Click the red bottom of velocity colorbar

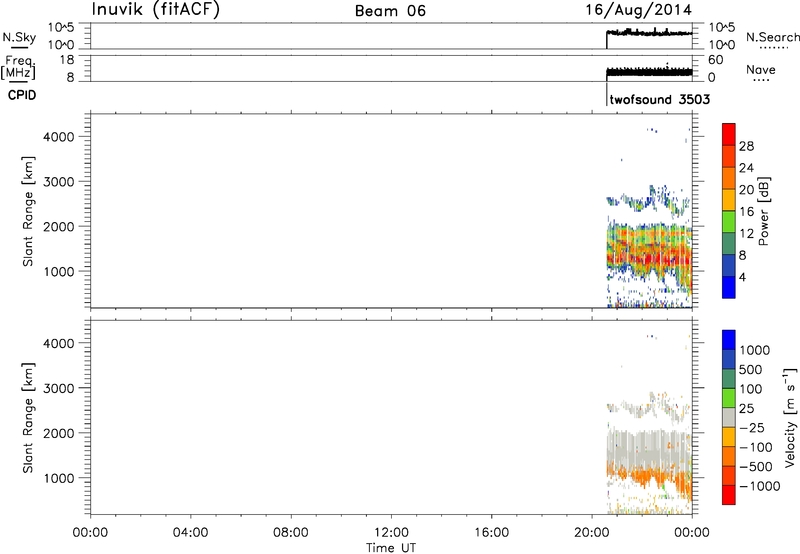[x=729, y=495]
